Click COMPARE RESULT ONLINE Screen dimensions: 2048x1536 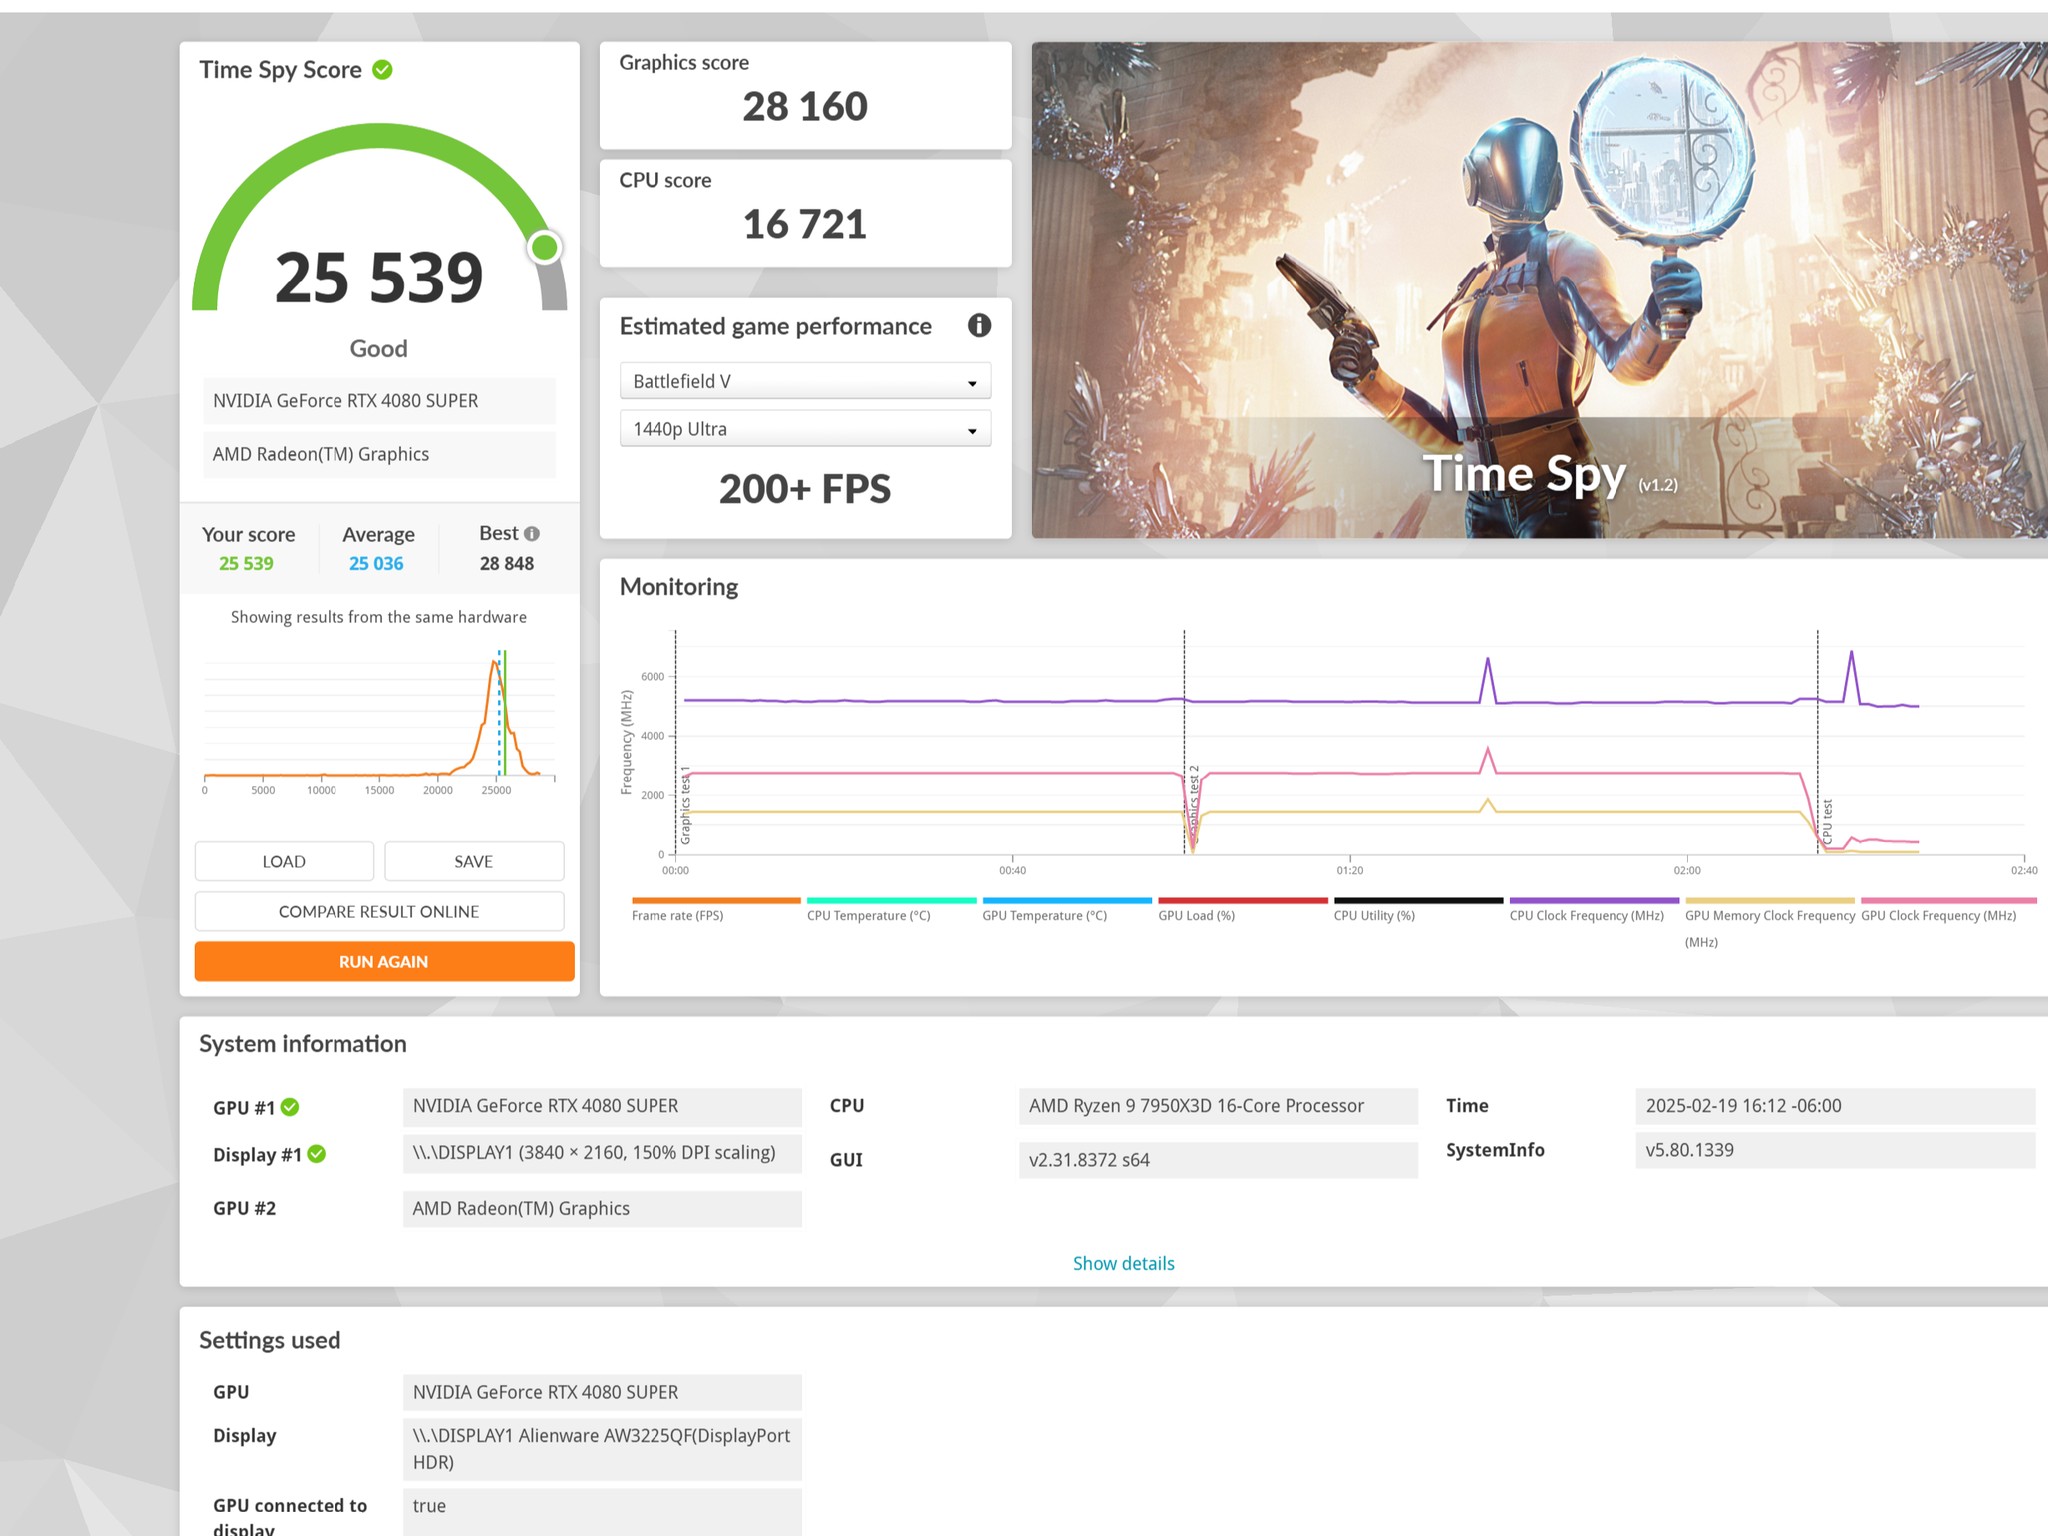point(379,911)
